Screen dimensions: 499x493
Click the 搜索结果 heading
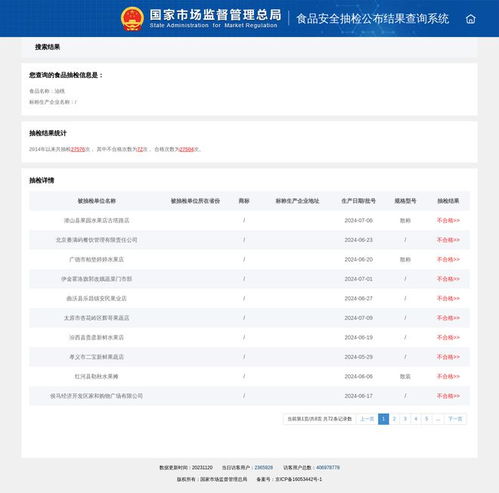[47, 47]
